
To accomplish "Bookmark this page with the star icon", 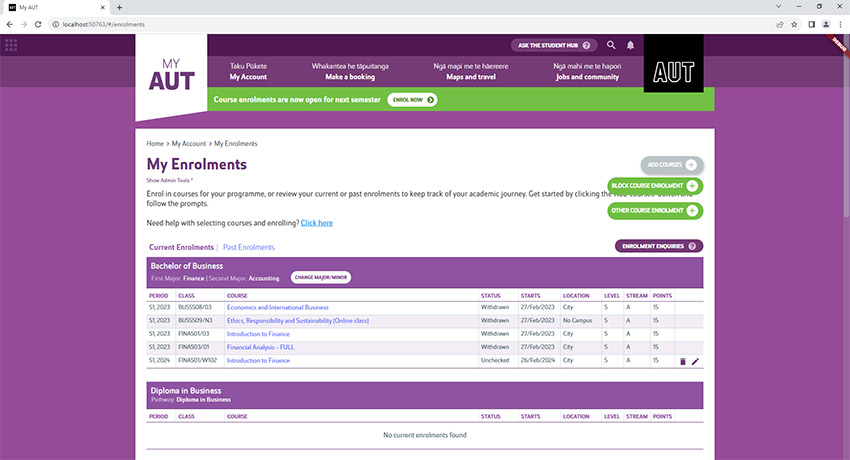I will pyautogui.click(x=794, y=23).
